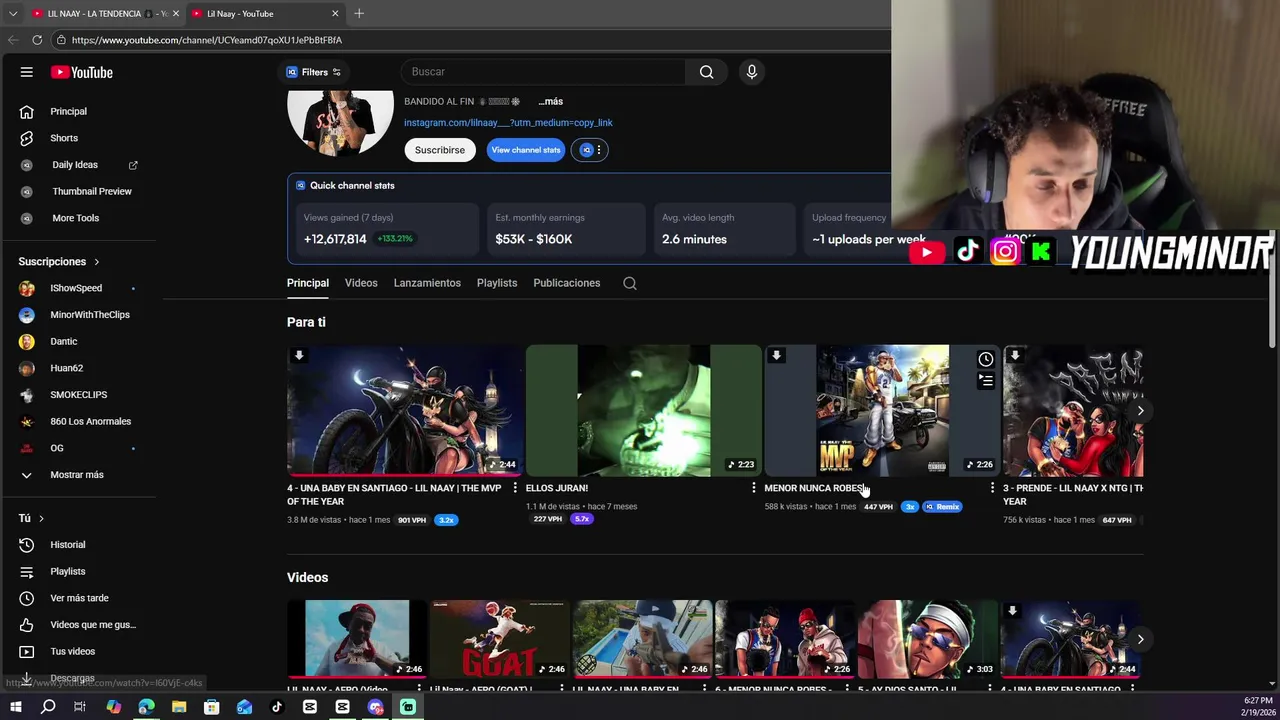1280x720 pixels.
Task: Switch to the Lanzamientos tab
Action: pyautogui.click(x=427, y=283)
